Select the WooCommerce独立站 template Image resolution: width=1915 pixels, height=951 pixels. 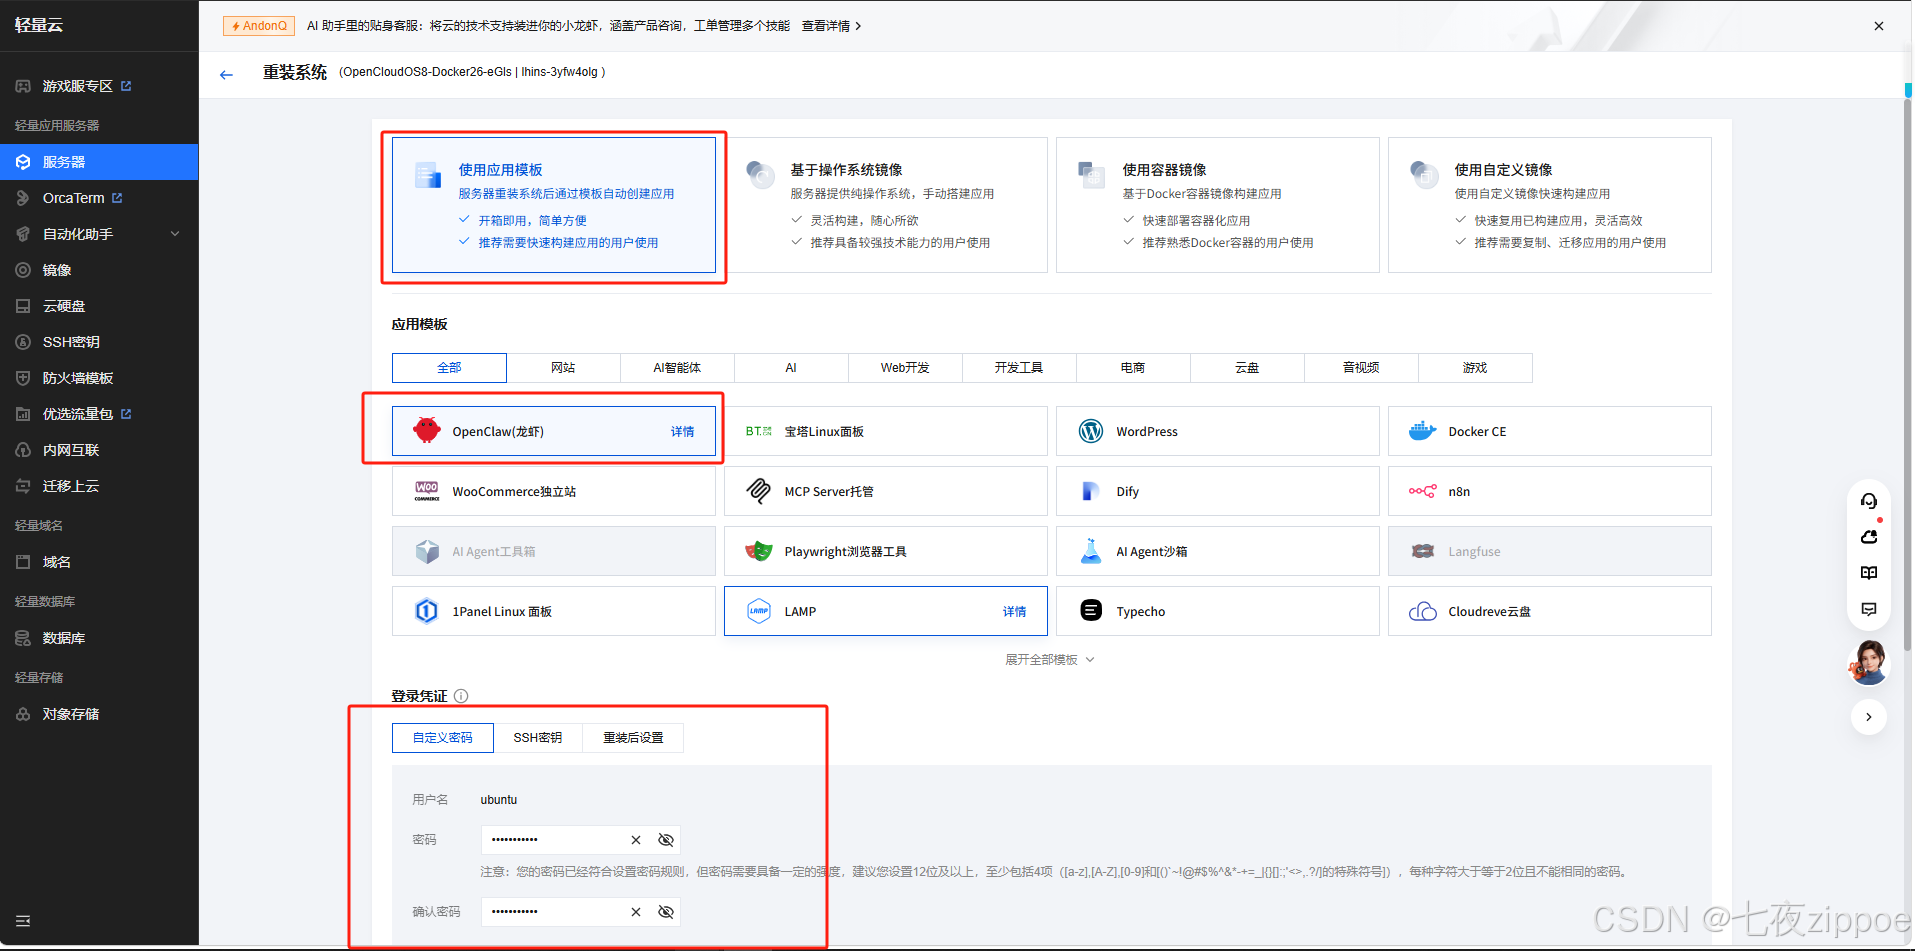tap(554, 491)
